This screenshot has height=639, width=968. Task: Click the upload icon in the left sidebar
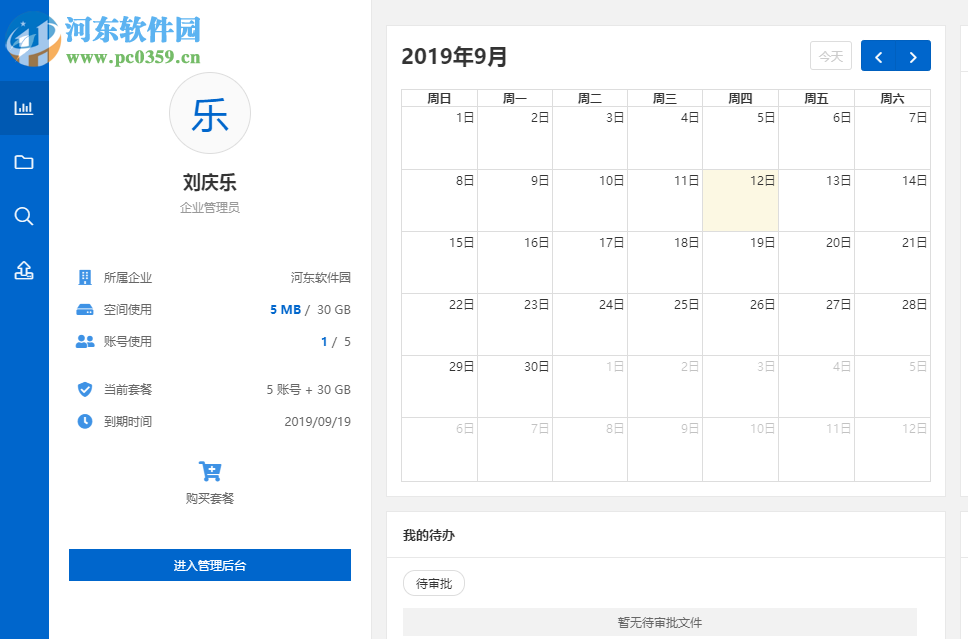23,270
